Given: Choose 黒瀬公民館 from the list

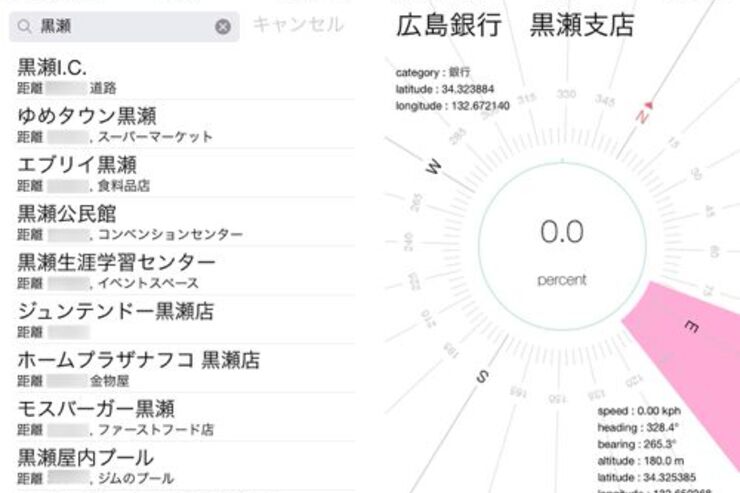Looking at the screenshot, I should [x=185, y=222].
